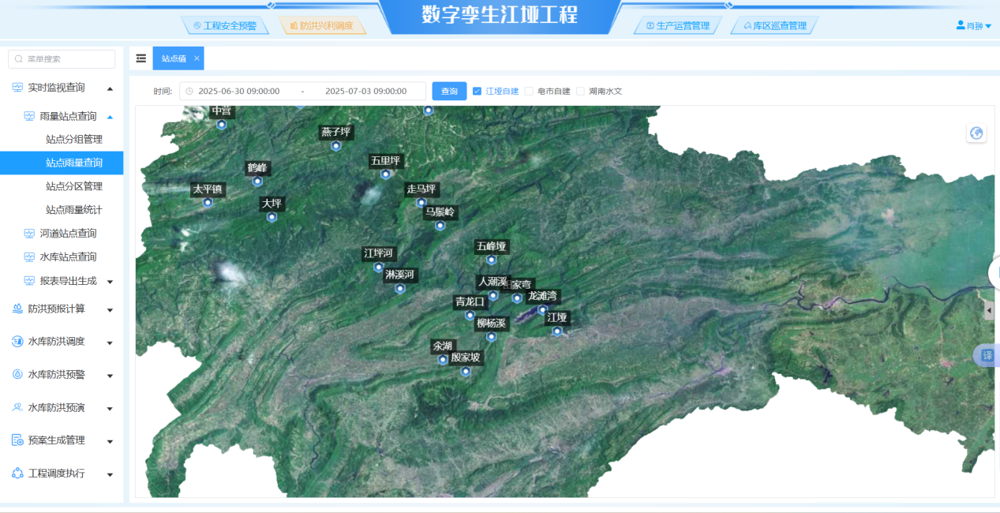
Task: Close the 站点值 tab
Action: [197, 59]
